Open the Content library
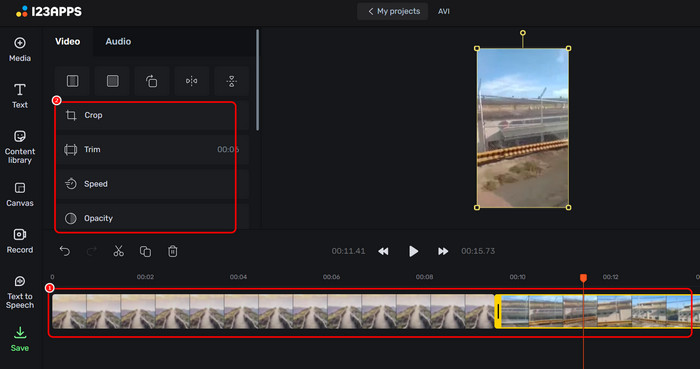Image resolution: width=700 pixels, height=369 pixels. point(20,147)
